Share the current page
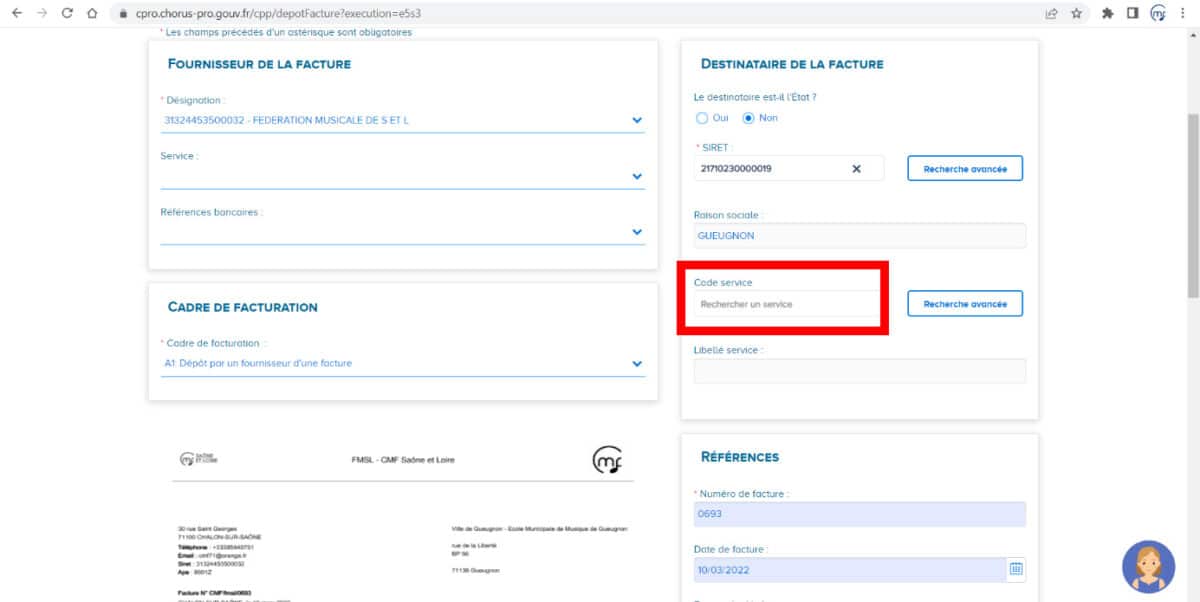Viewport: 1200px width, 602px height. (x=1052, y=14)
